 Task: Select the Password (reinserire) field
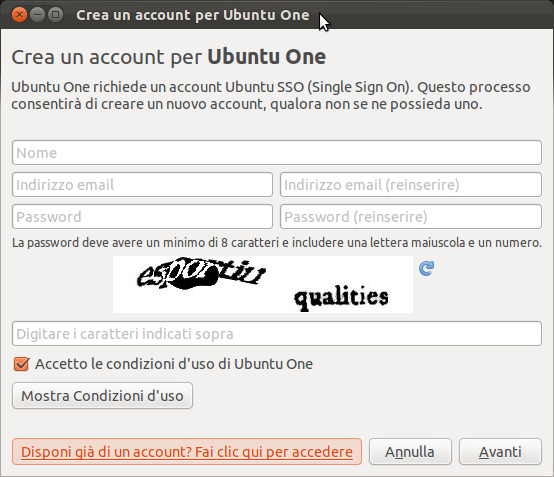[411, 217]
